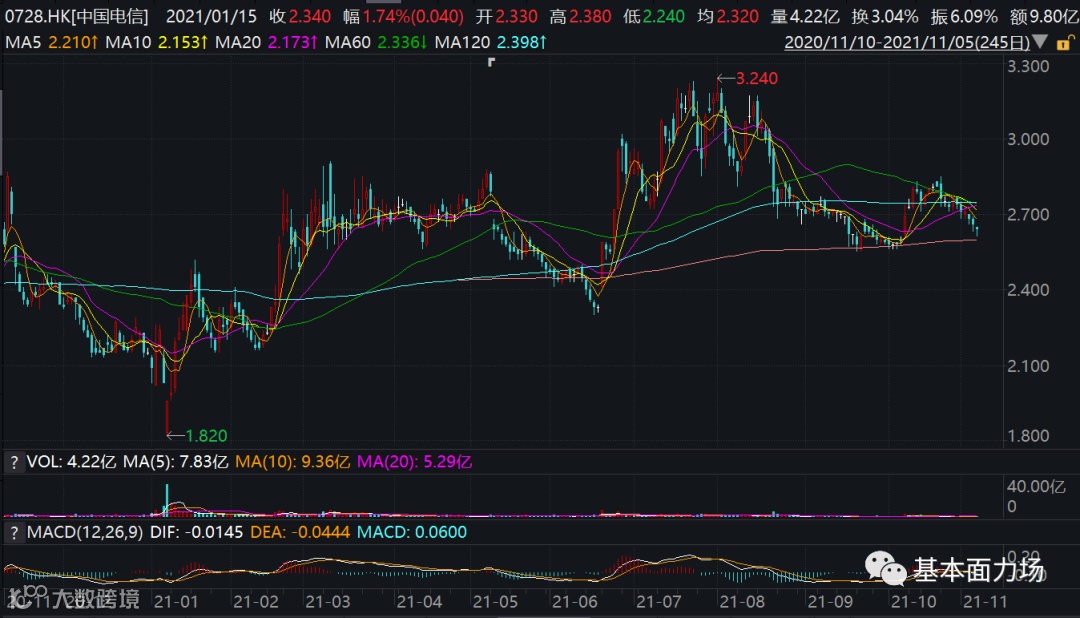This screenshot has width=1080, height=618.
Task: Select the MA5 2.210 indicator label
Action: point(51,42)
